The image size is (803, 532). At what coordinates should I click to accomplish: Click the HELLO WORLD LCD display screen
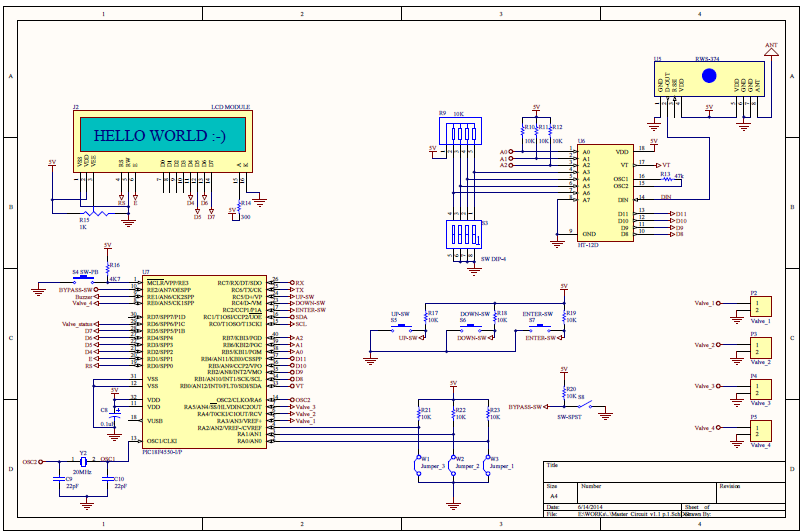click(x=163, y=135)
